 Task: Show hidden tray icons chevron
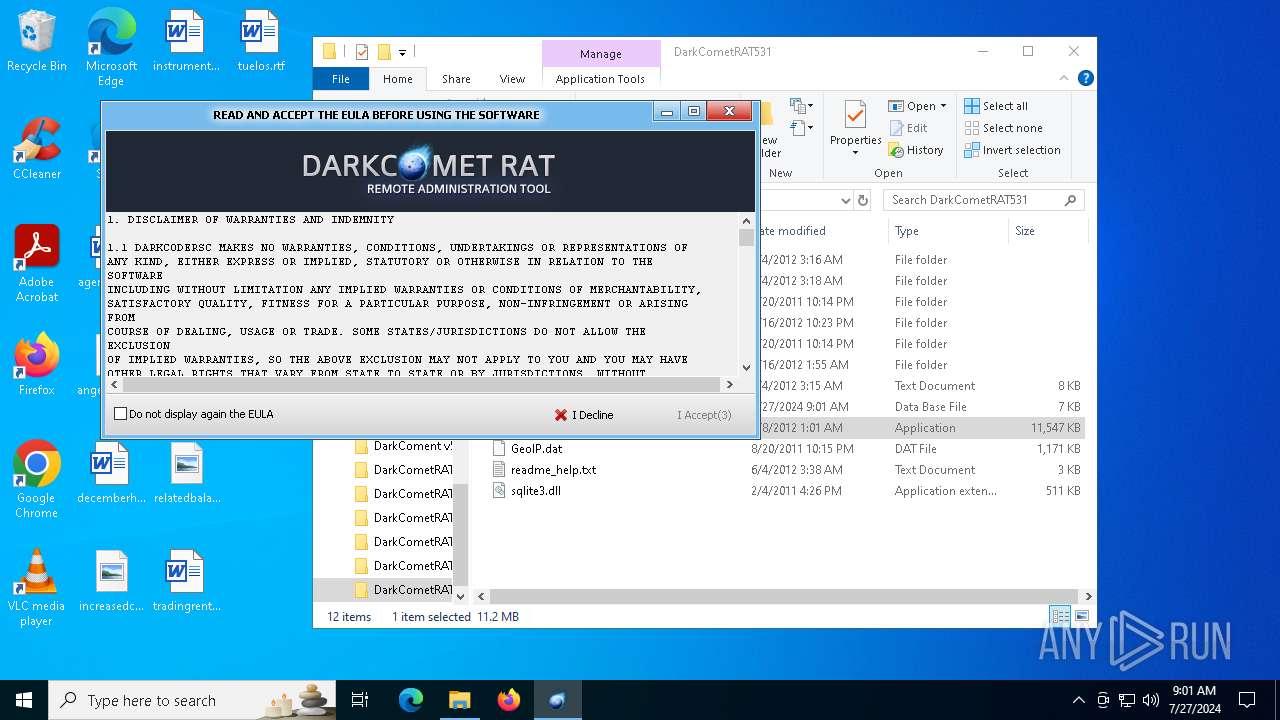(1078, 700)
